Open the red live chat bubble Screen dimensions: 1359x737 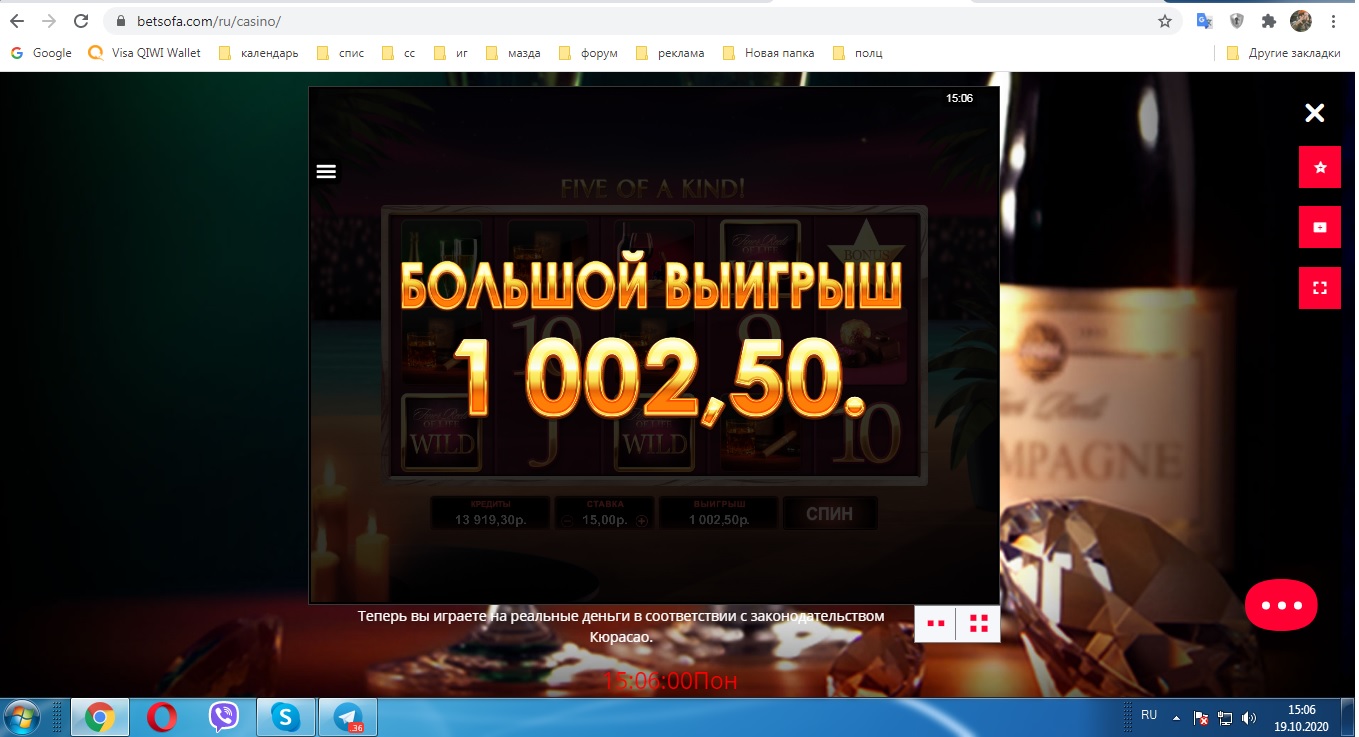pyautogui.click(x=1281, y=605)
